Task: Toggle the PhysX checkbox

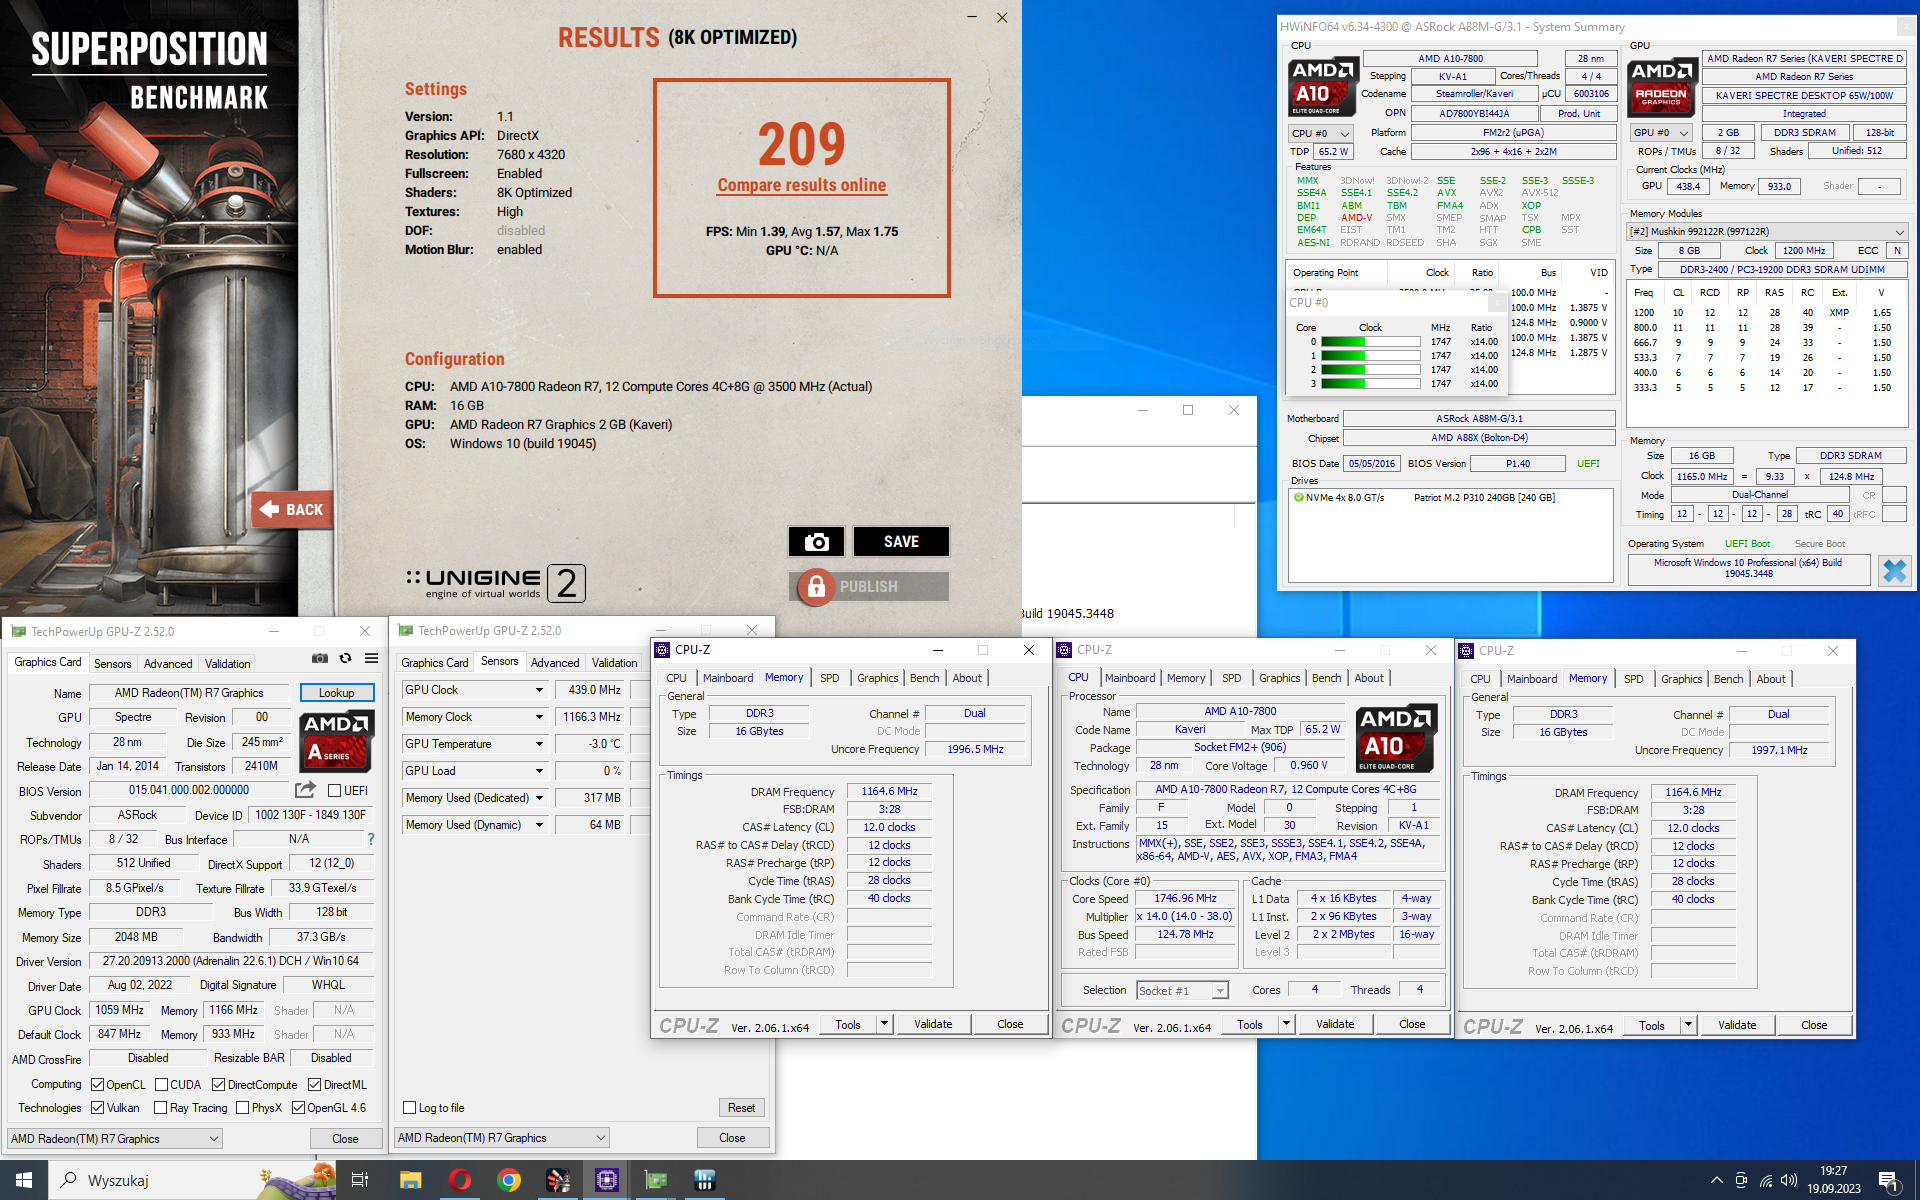Action: pyautogui.click(x=242, y=1107)
